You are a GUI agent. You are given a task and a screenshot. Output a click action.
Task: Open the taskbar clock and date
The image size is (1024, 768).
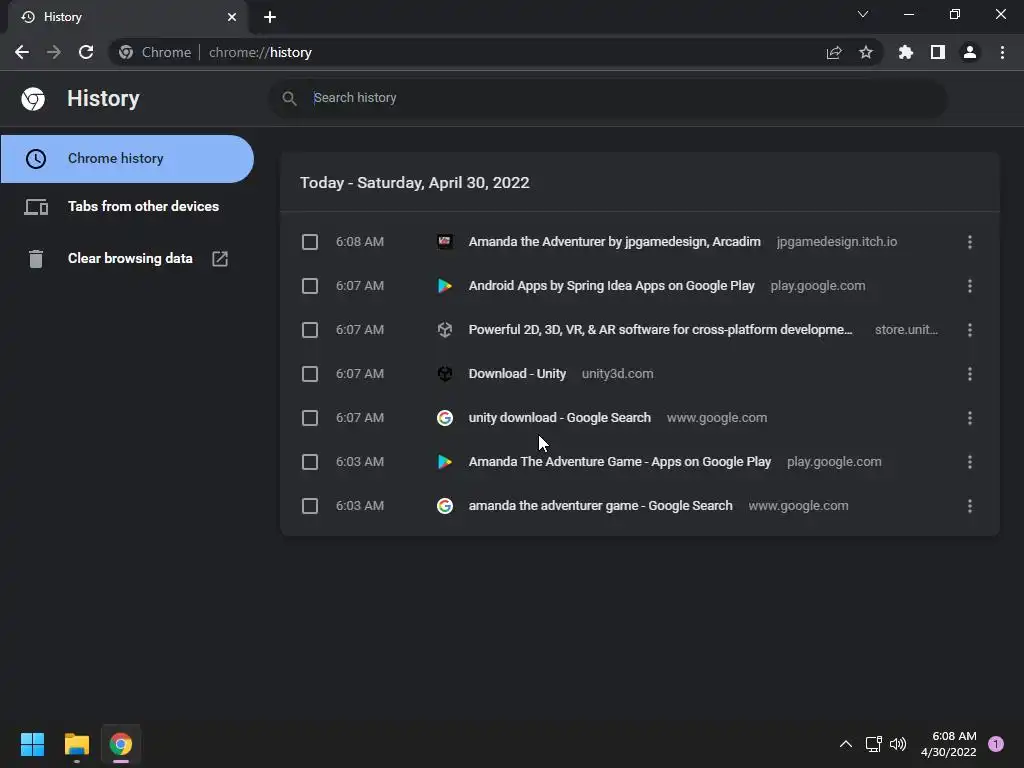click(x=948, y=744)
